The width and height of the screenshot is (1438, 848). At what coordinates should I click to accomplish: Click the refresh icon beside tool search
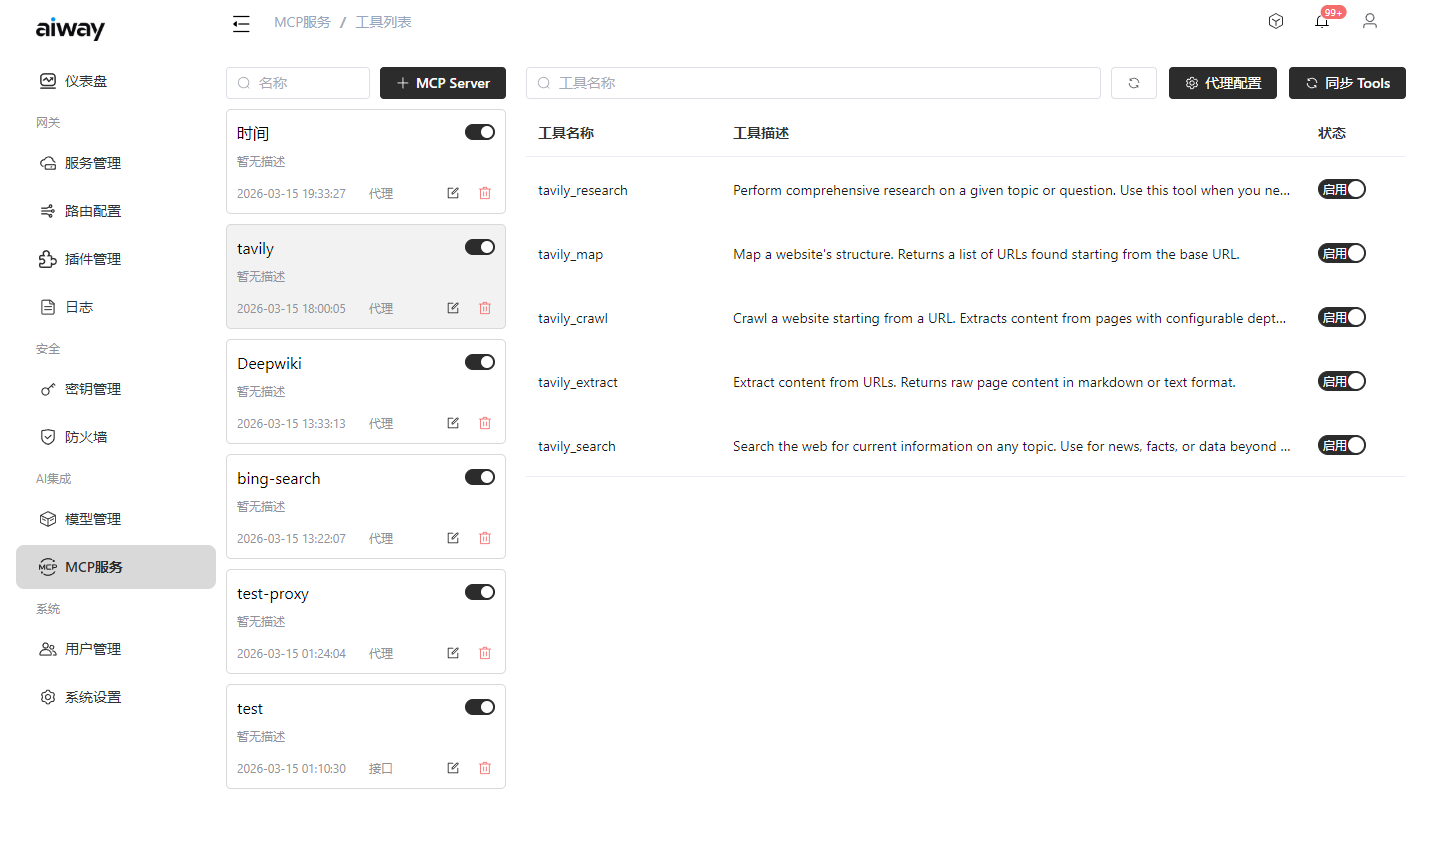(1133, 83)
